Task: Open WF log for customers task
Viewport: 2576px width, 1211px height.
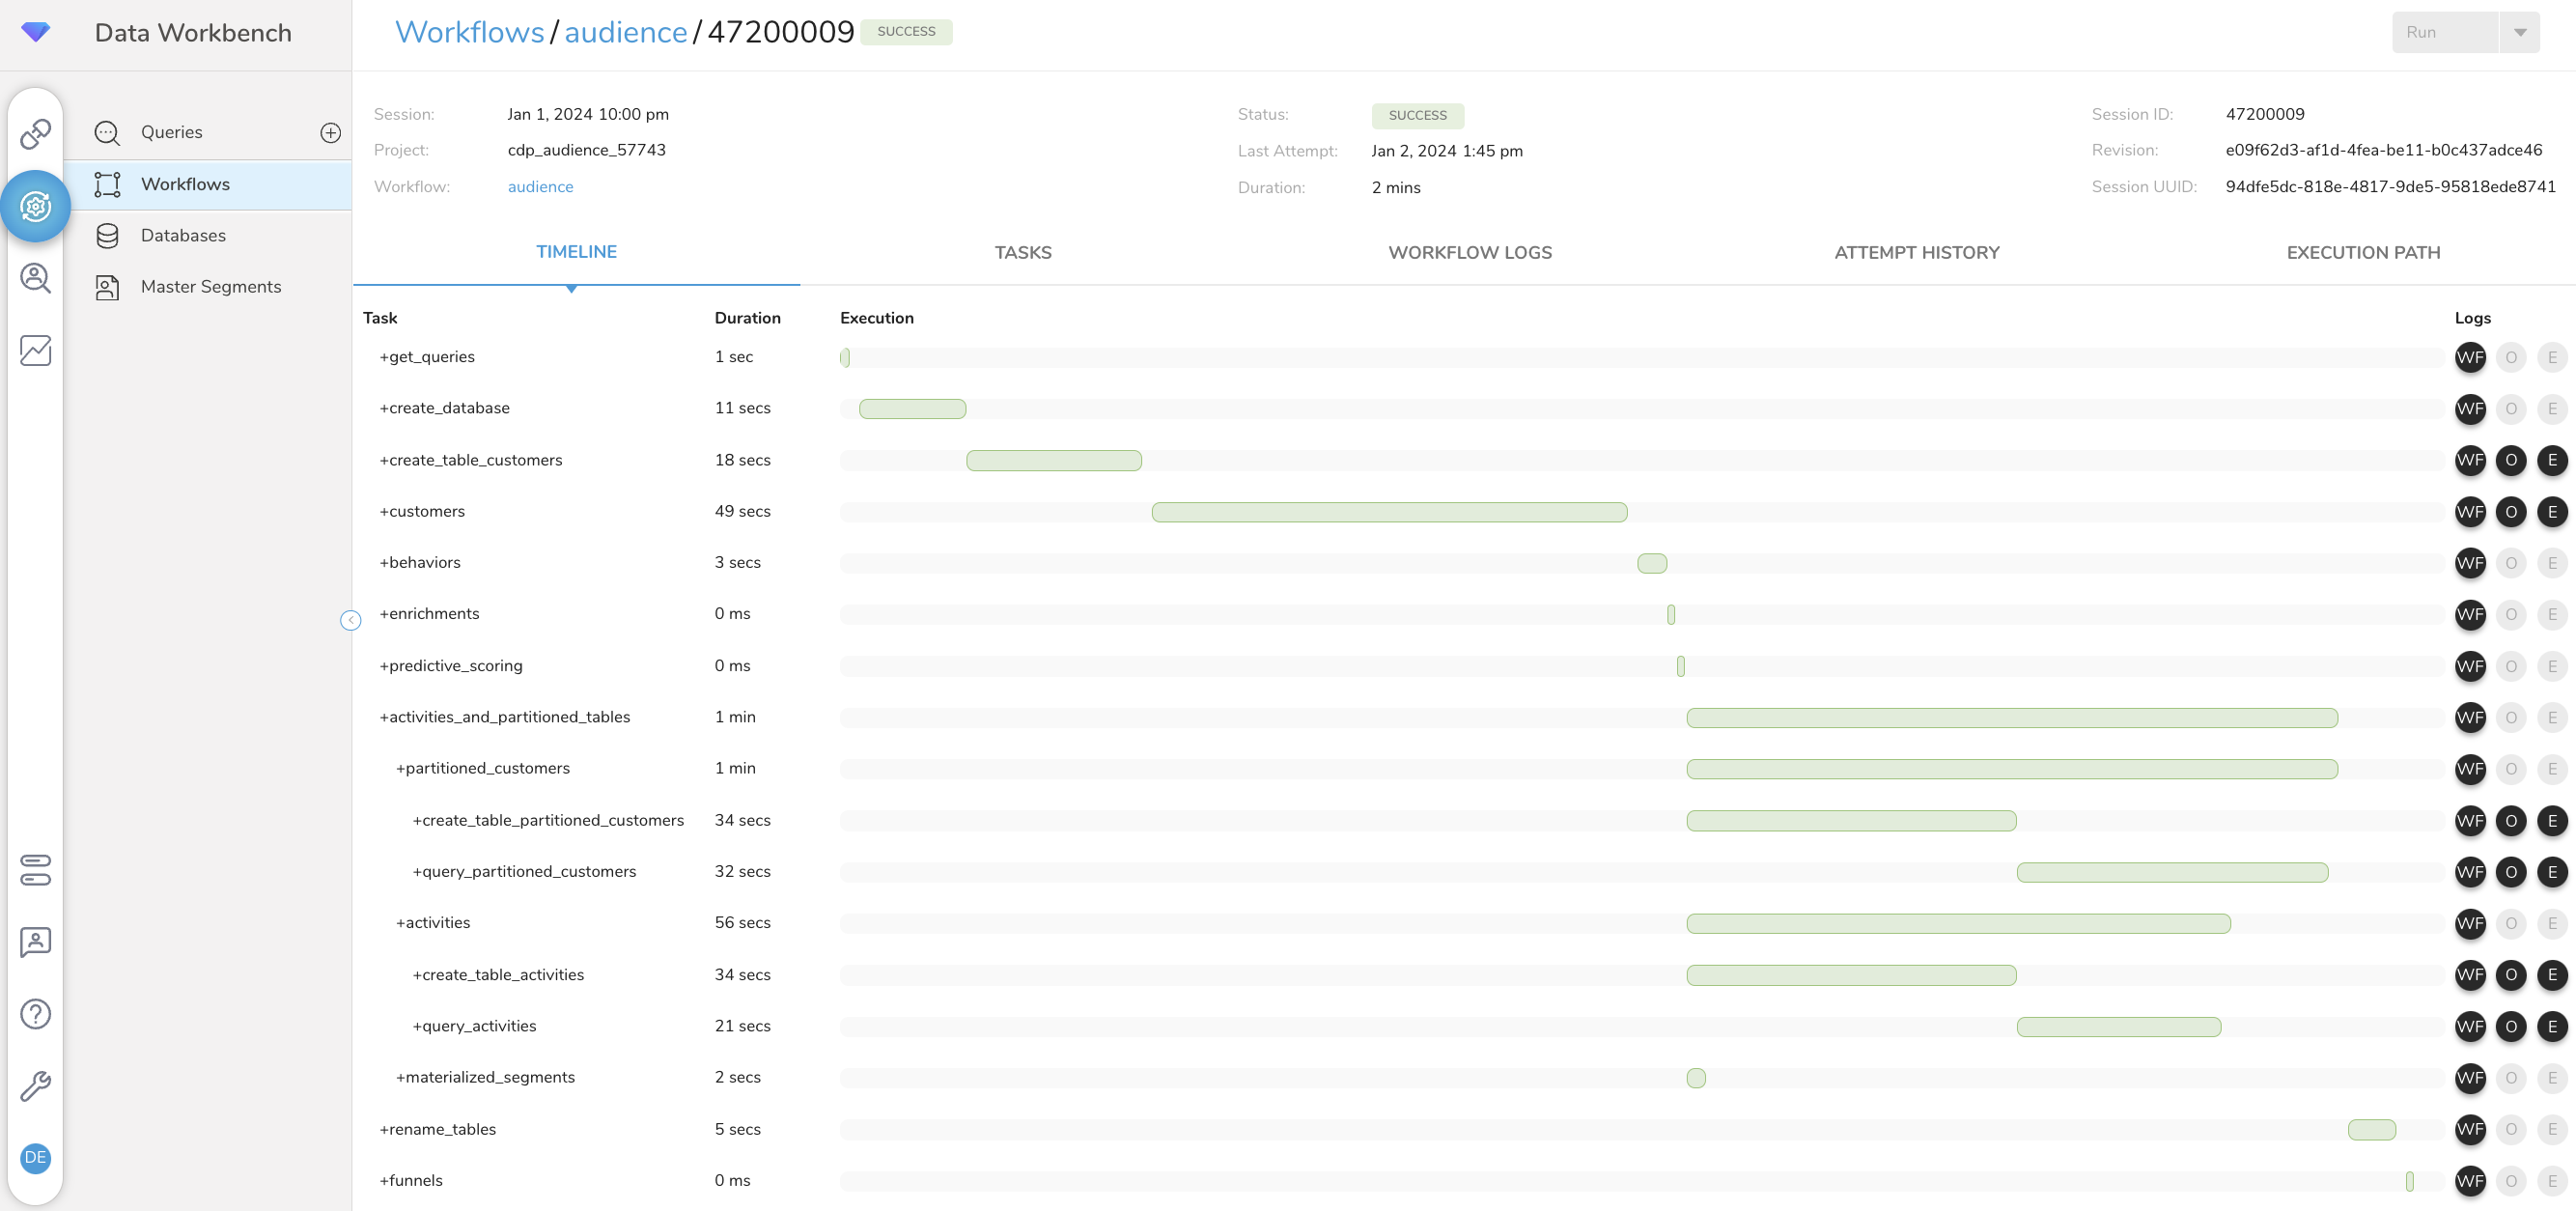Action: tap(2469, 512)
